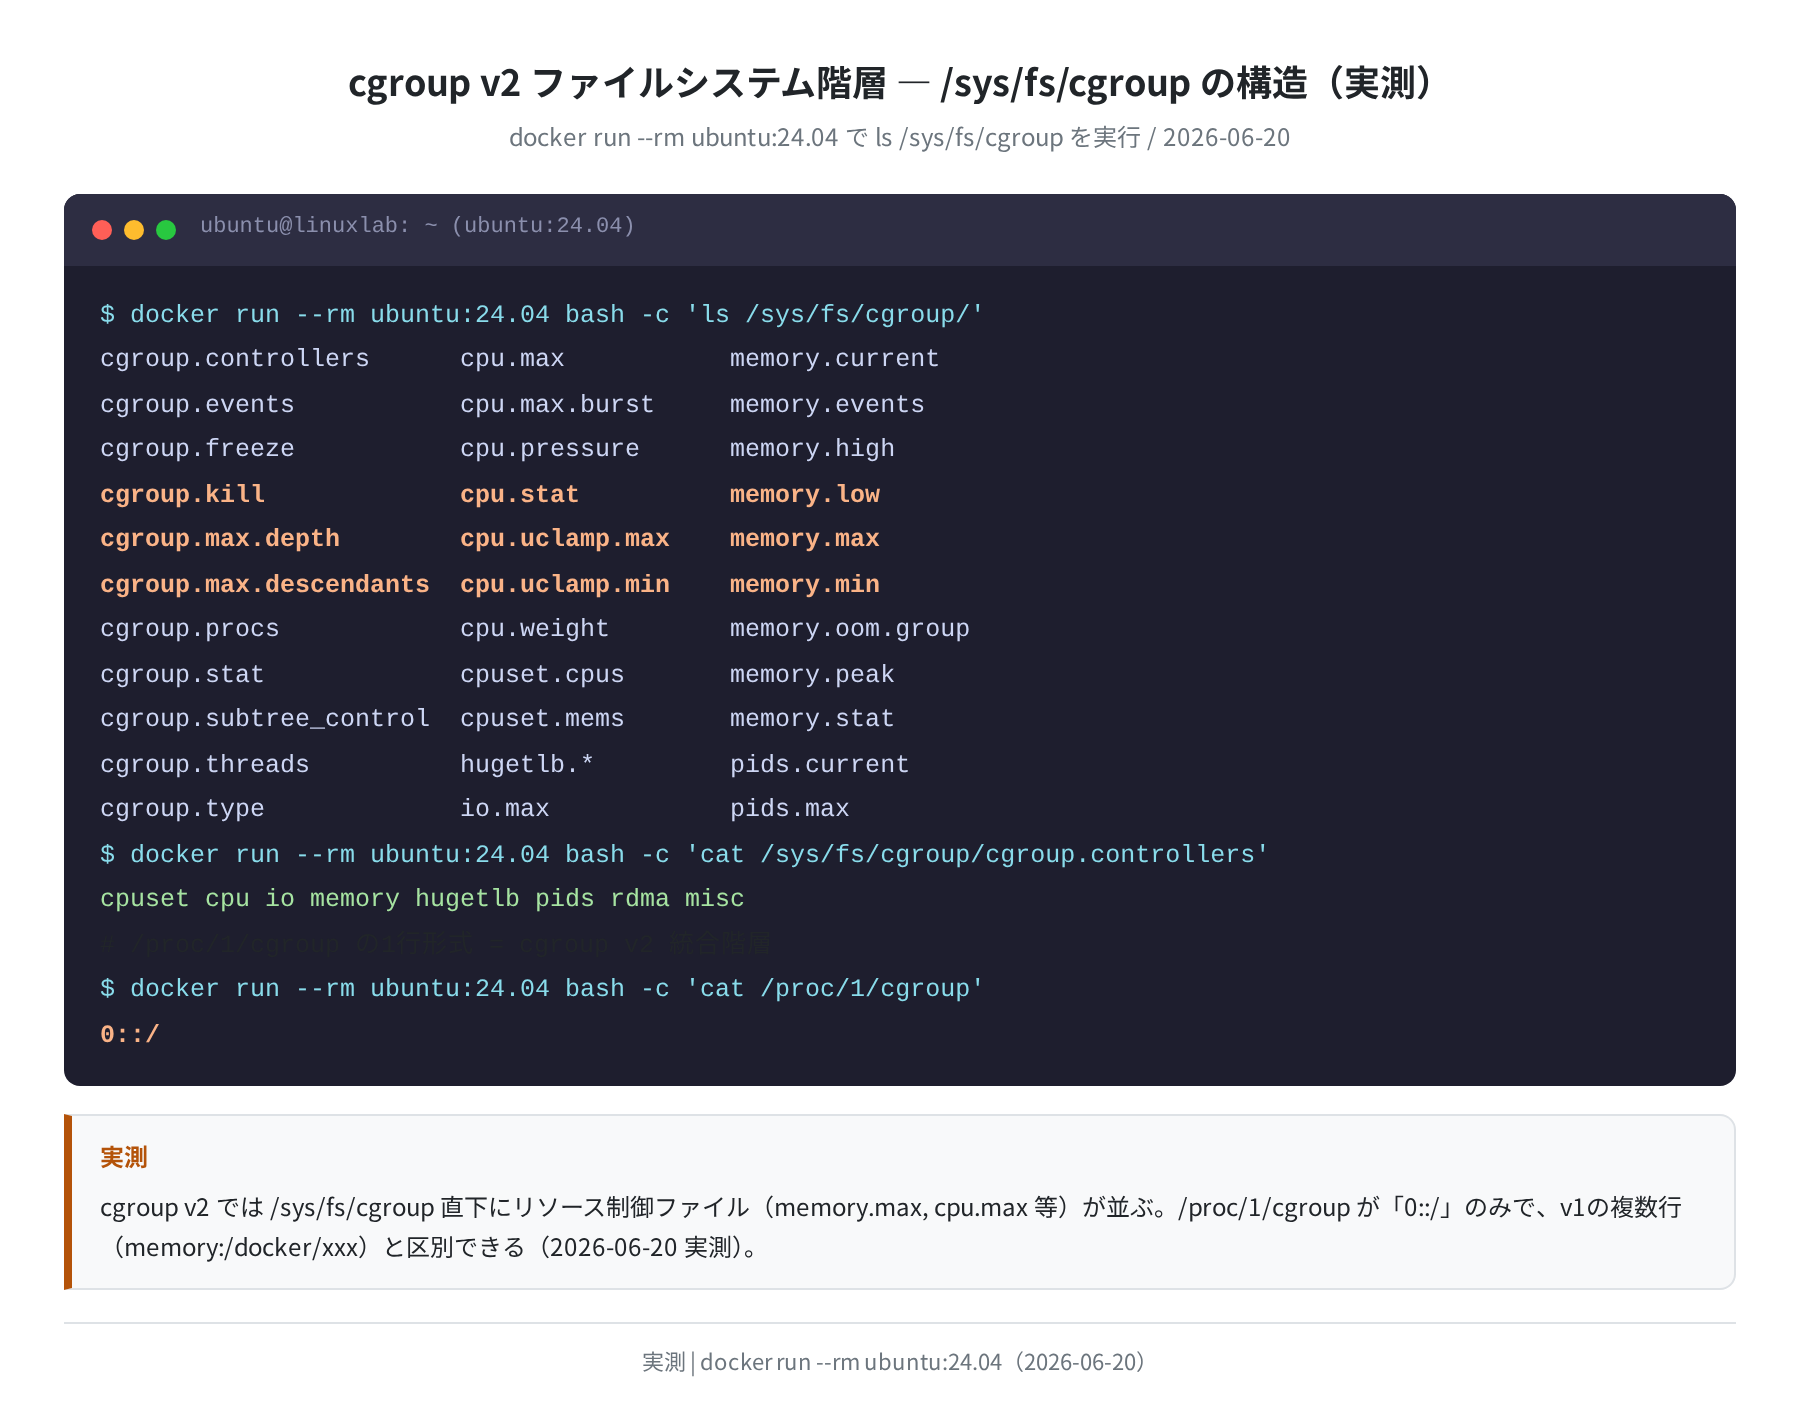1800x1416 pixels.
Task: Click highlighted 'memory.min' entry
Action: point(805,584)
